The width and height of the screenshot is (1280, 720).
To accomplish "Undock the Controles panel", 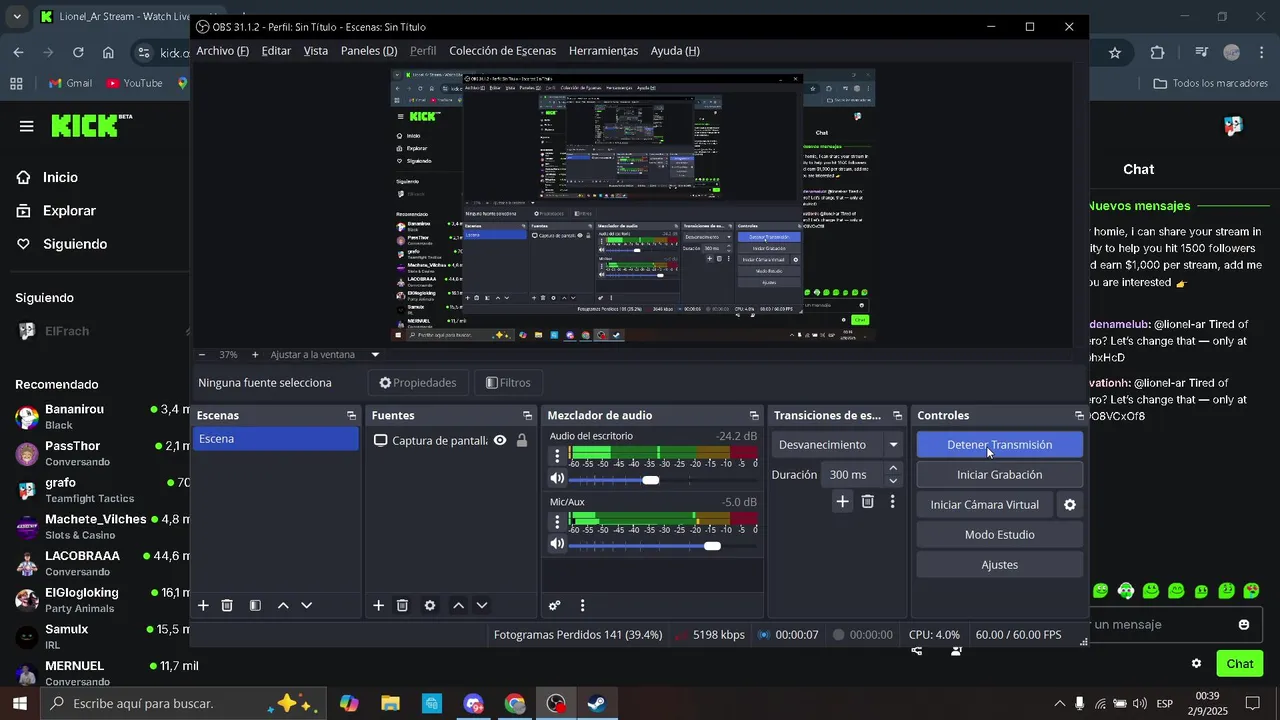I will point(1079,415).
